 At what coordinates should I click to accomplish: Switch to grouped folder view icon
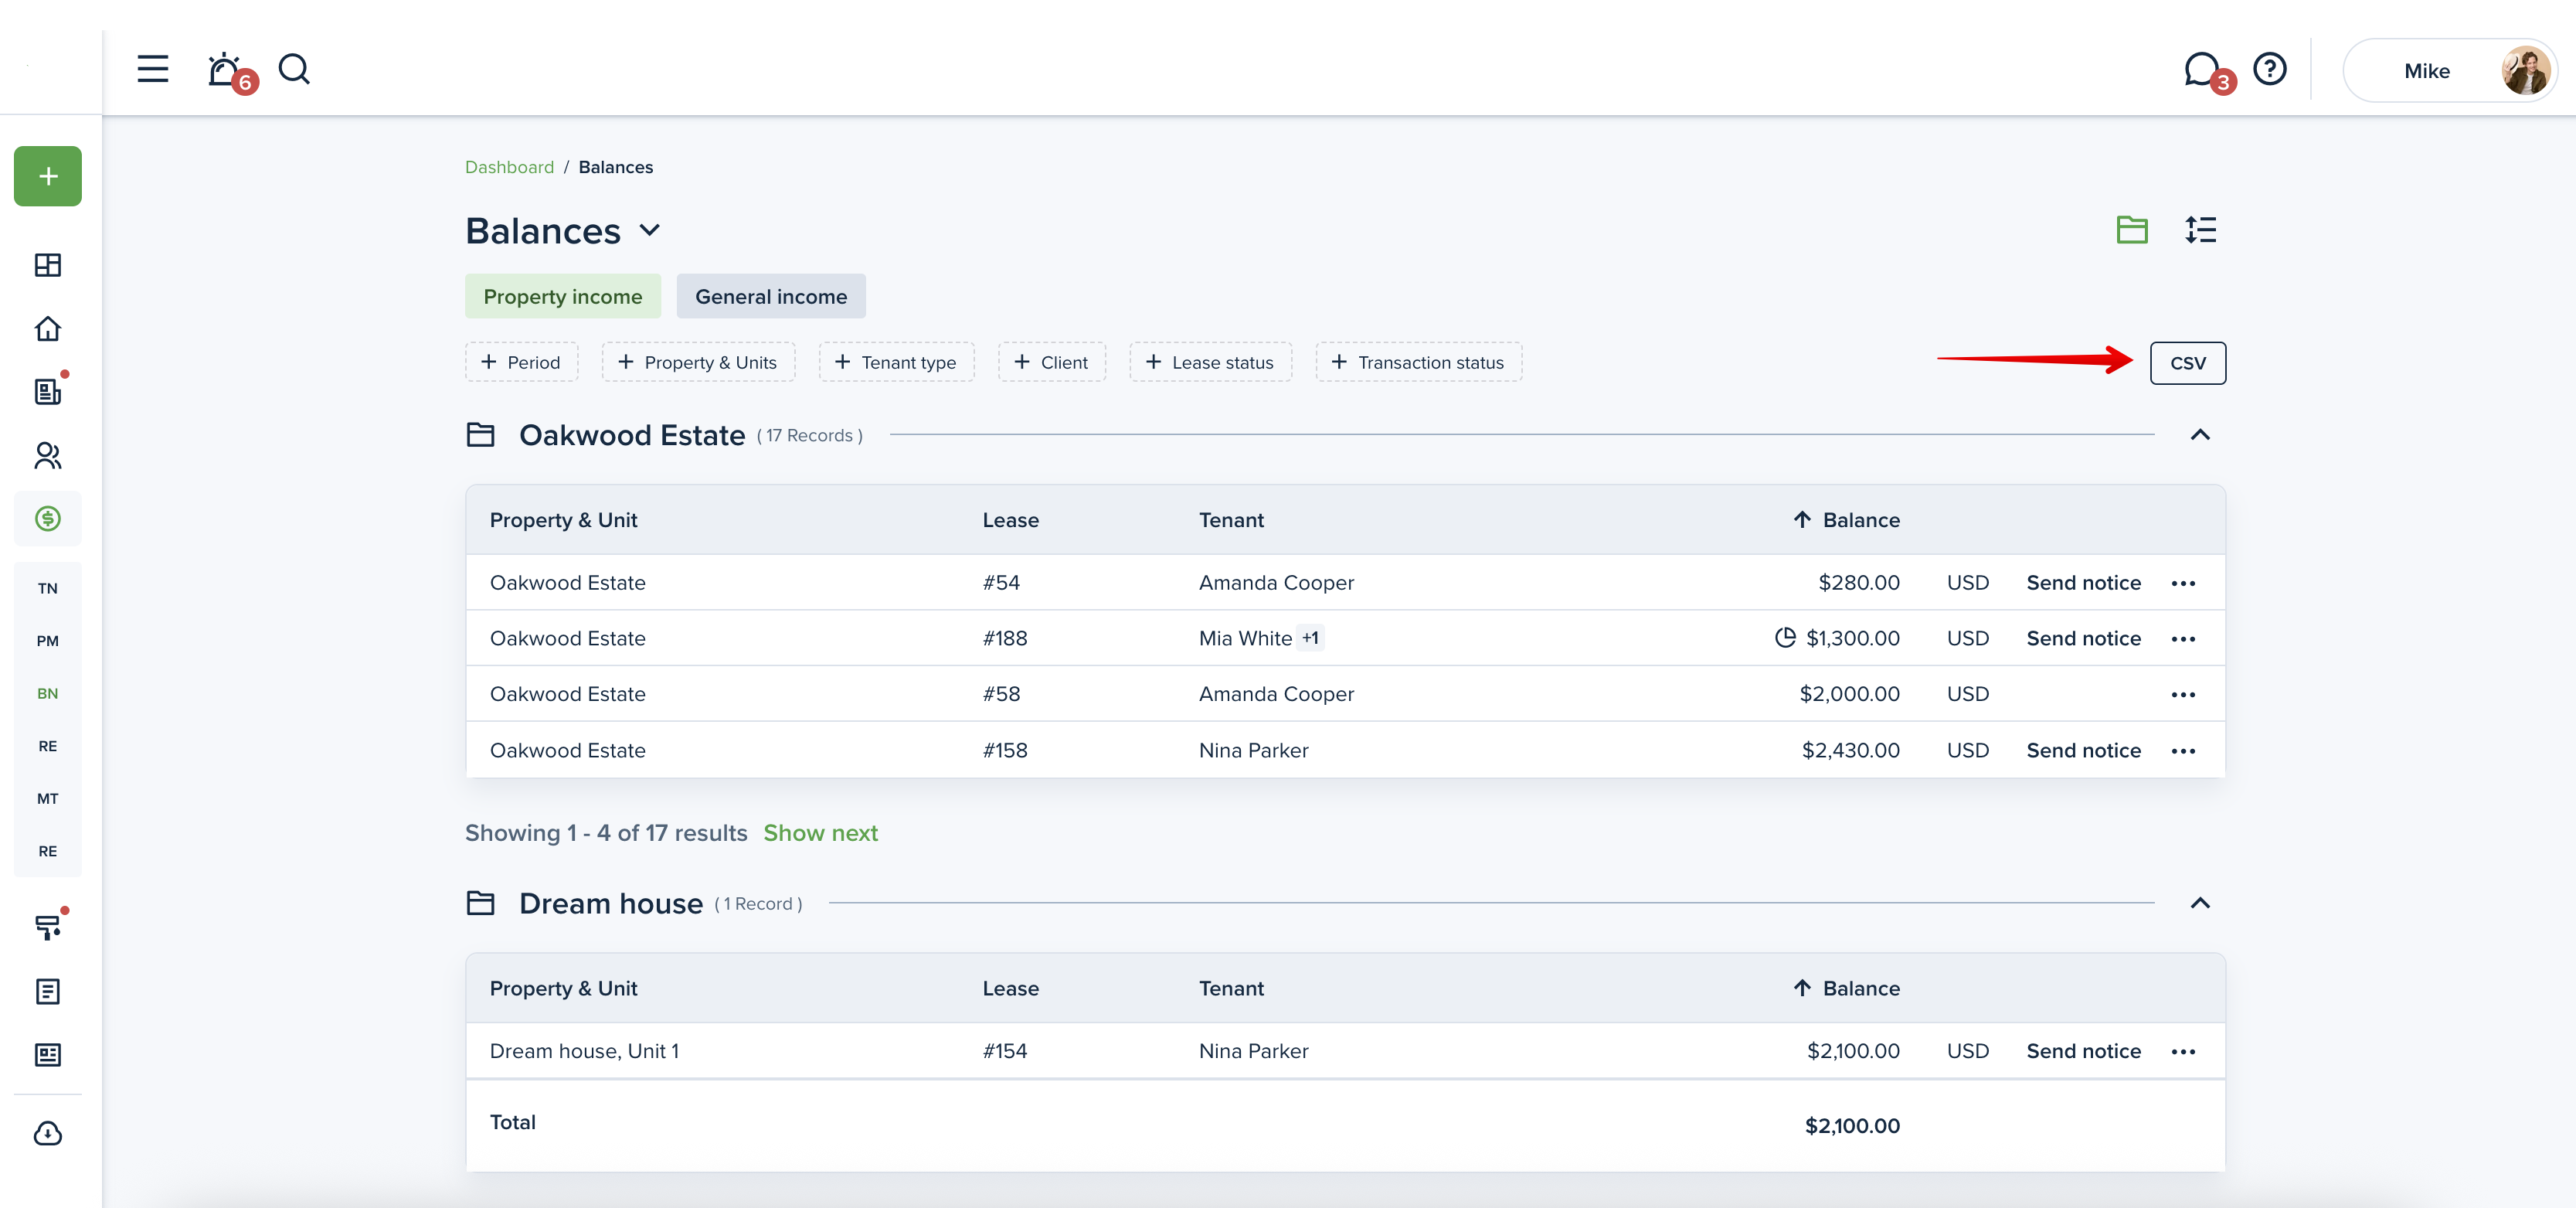2131,230
